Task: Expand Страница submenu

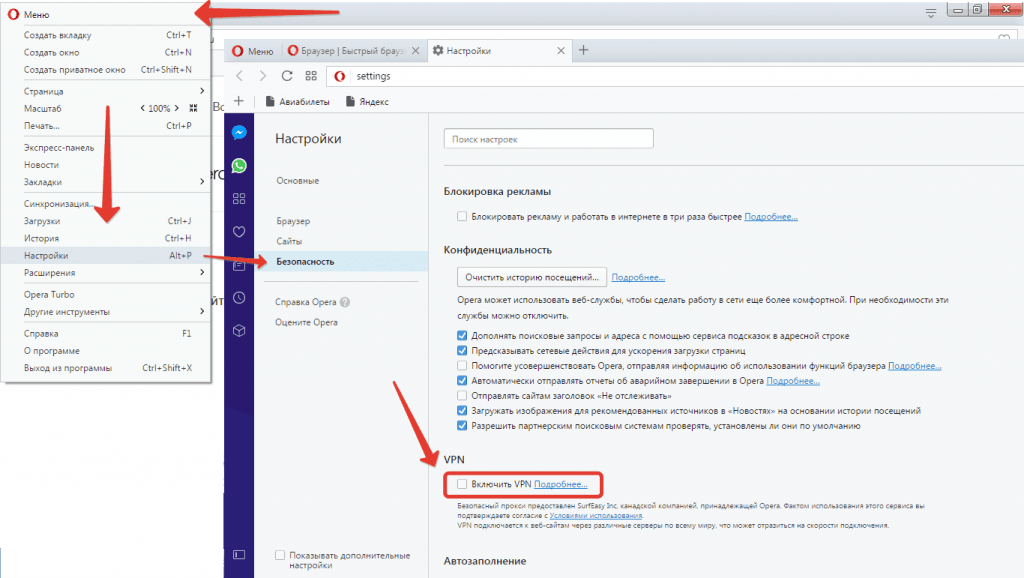Action: point(202,91)
